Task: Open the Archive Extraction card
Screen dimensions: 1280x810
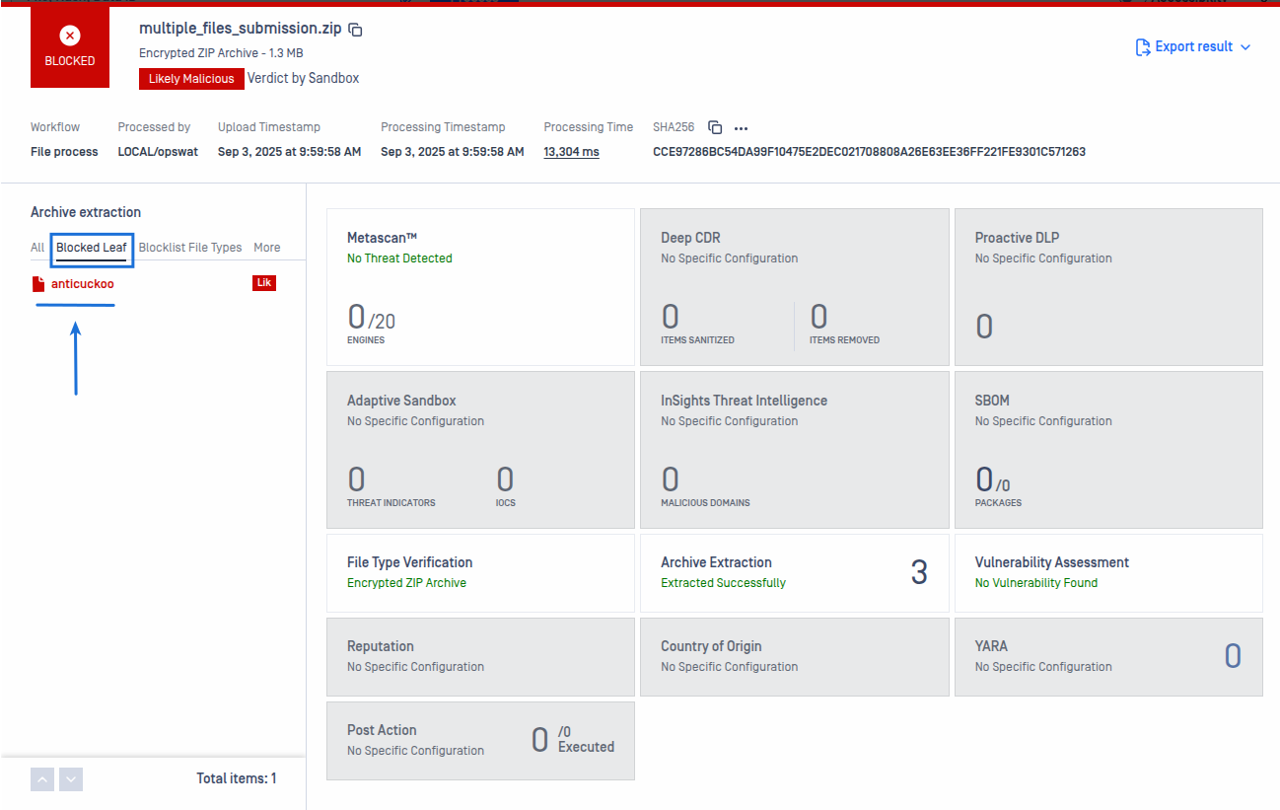Action: click(794, 572)
